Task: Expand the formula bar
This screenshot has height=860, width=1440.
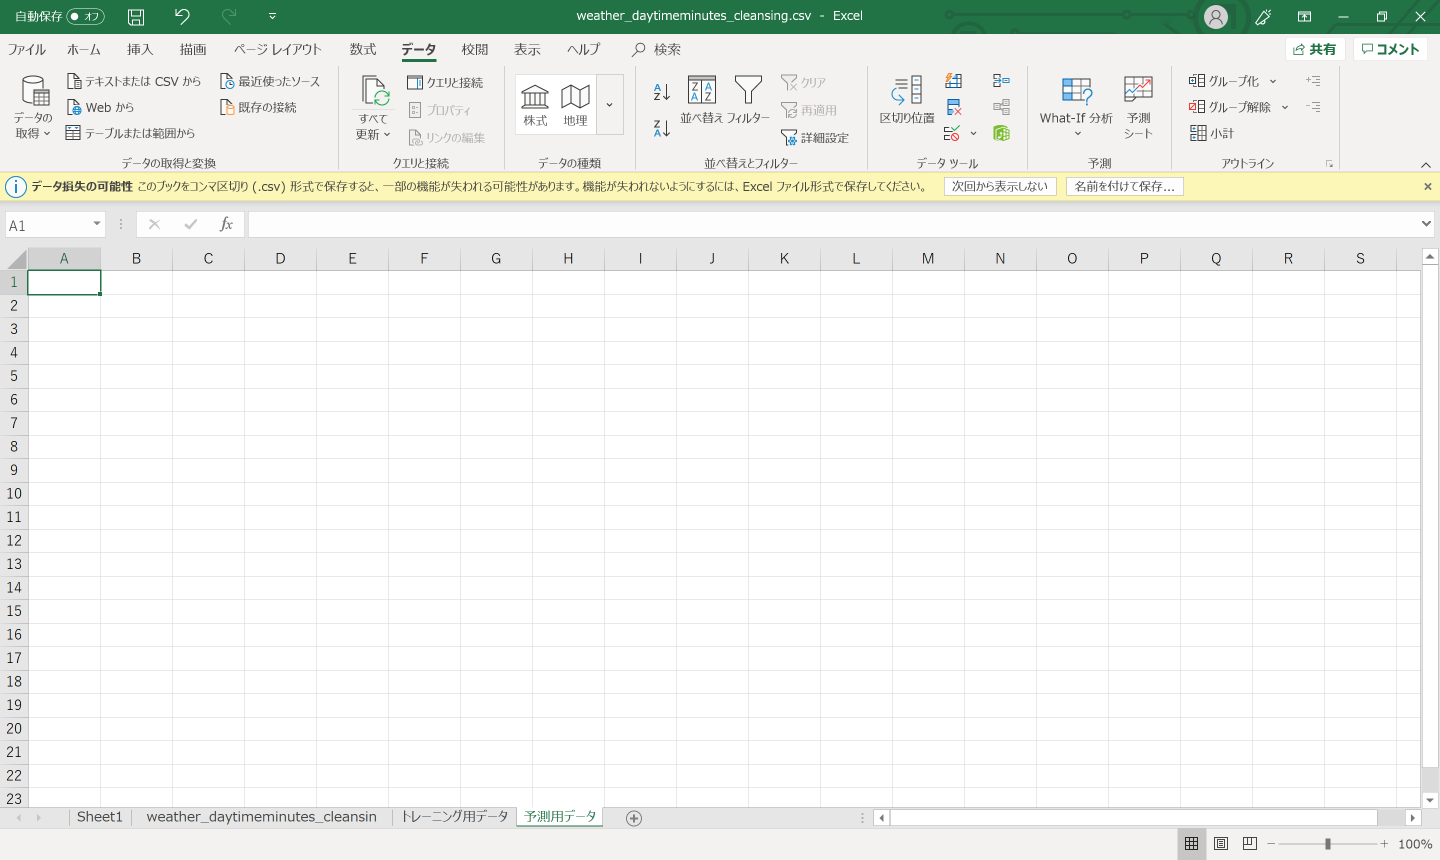Action: tap(1427, 224)
